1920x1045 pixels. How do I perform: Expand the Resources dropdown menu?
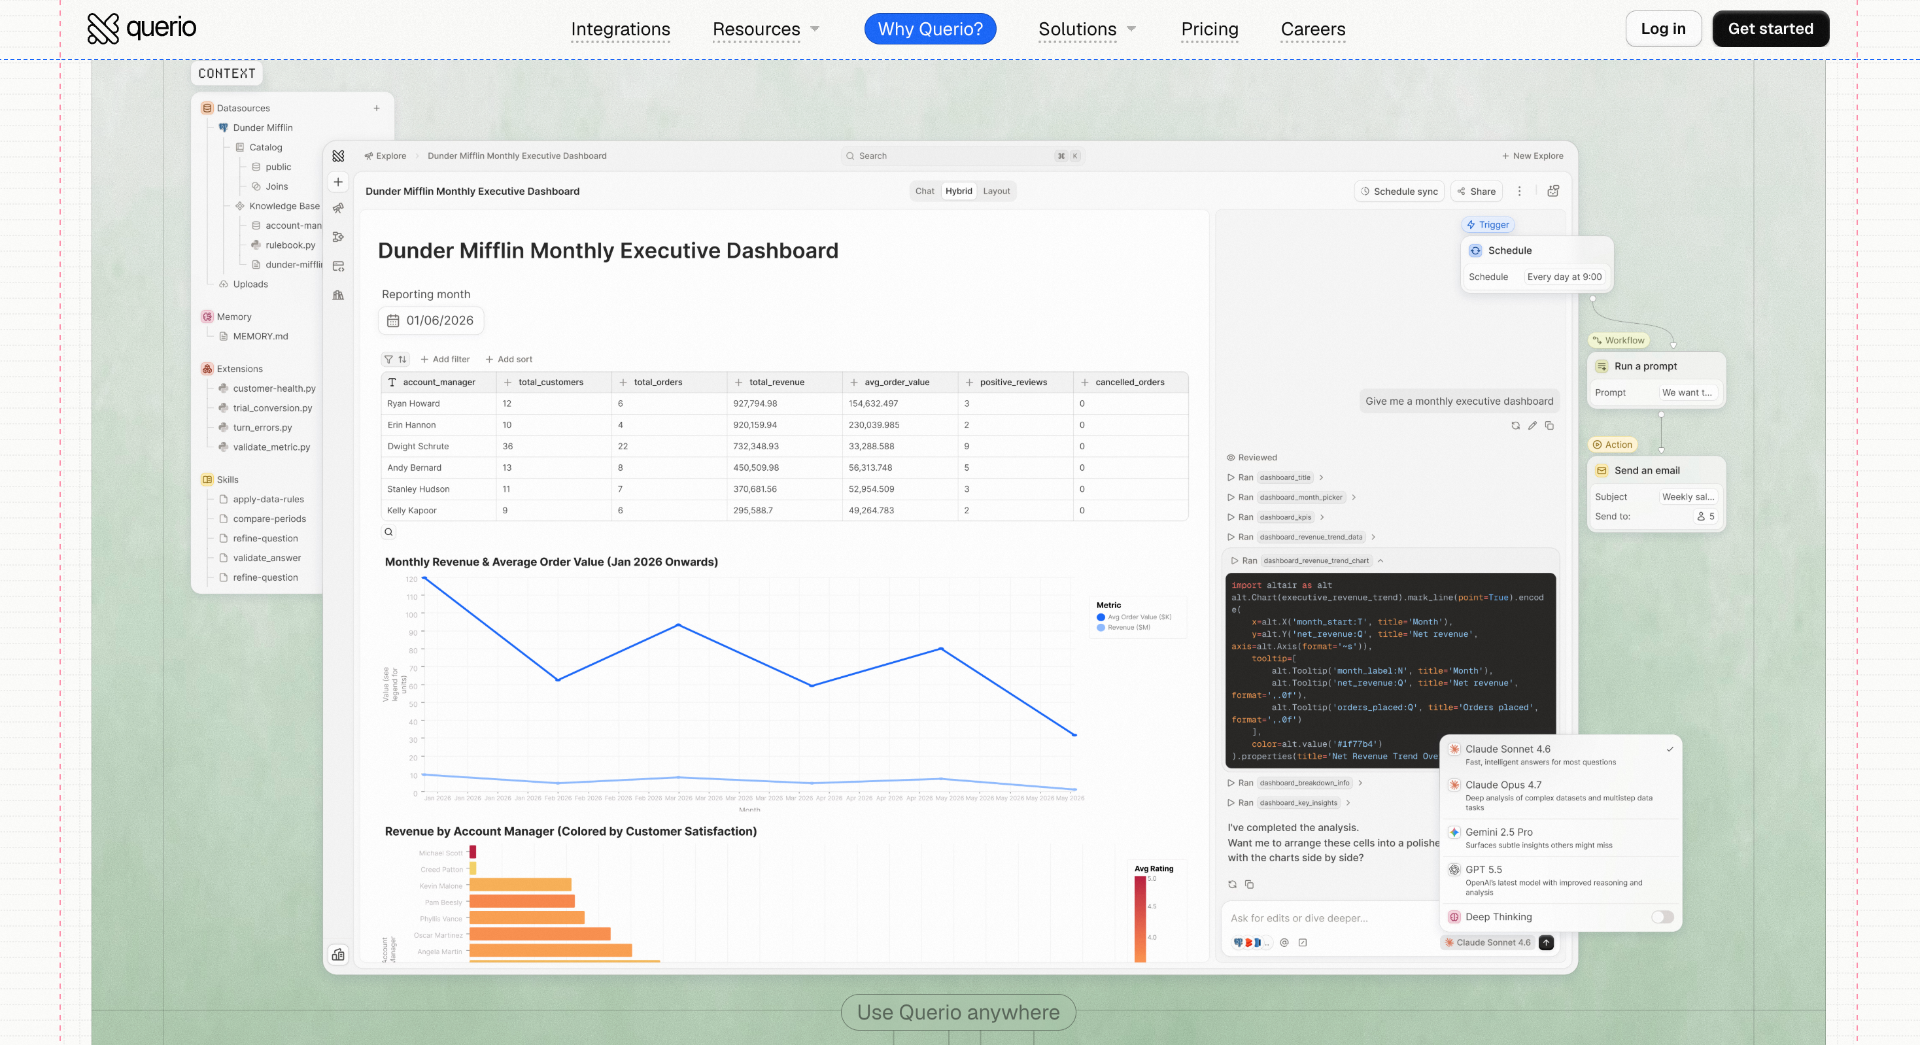(766, 29)
